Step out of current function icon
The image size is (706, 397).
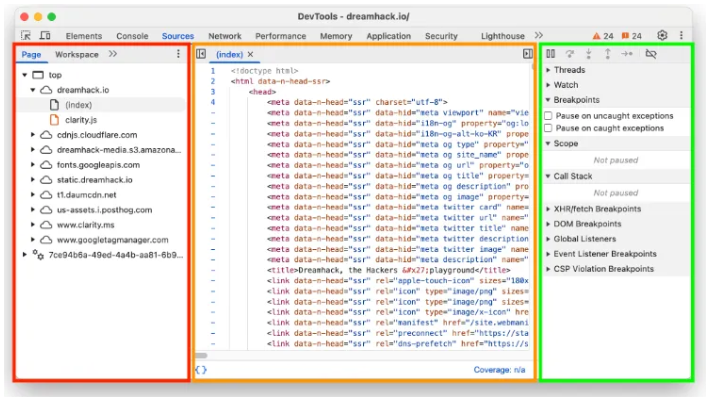tap(607, 54)
